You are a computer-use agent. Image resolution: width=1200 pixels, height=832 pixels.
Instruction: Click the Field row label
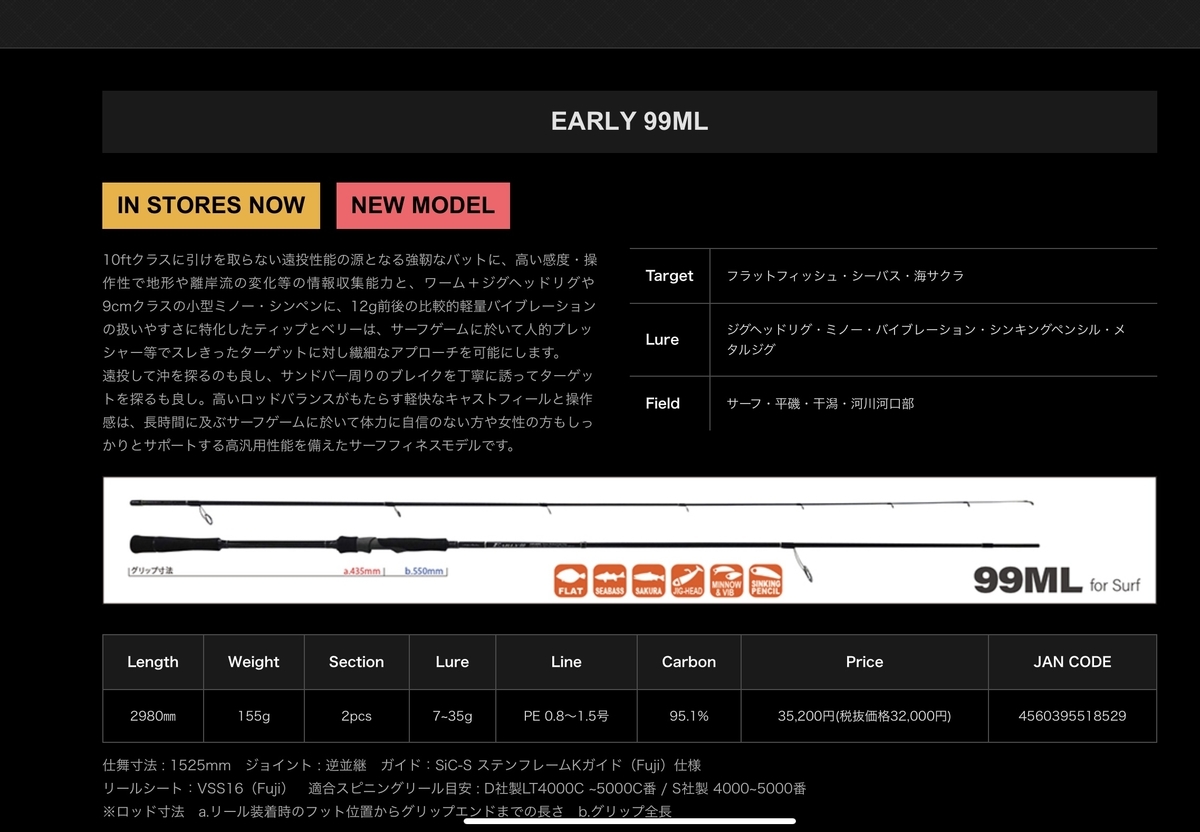pyautogui.click(x=663, y=404)
